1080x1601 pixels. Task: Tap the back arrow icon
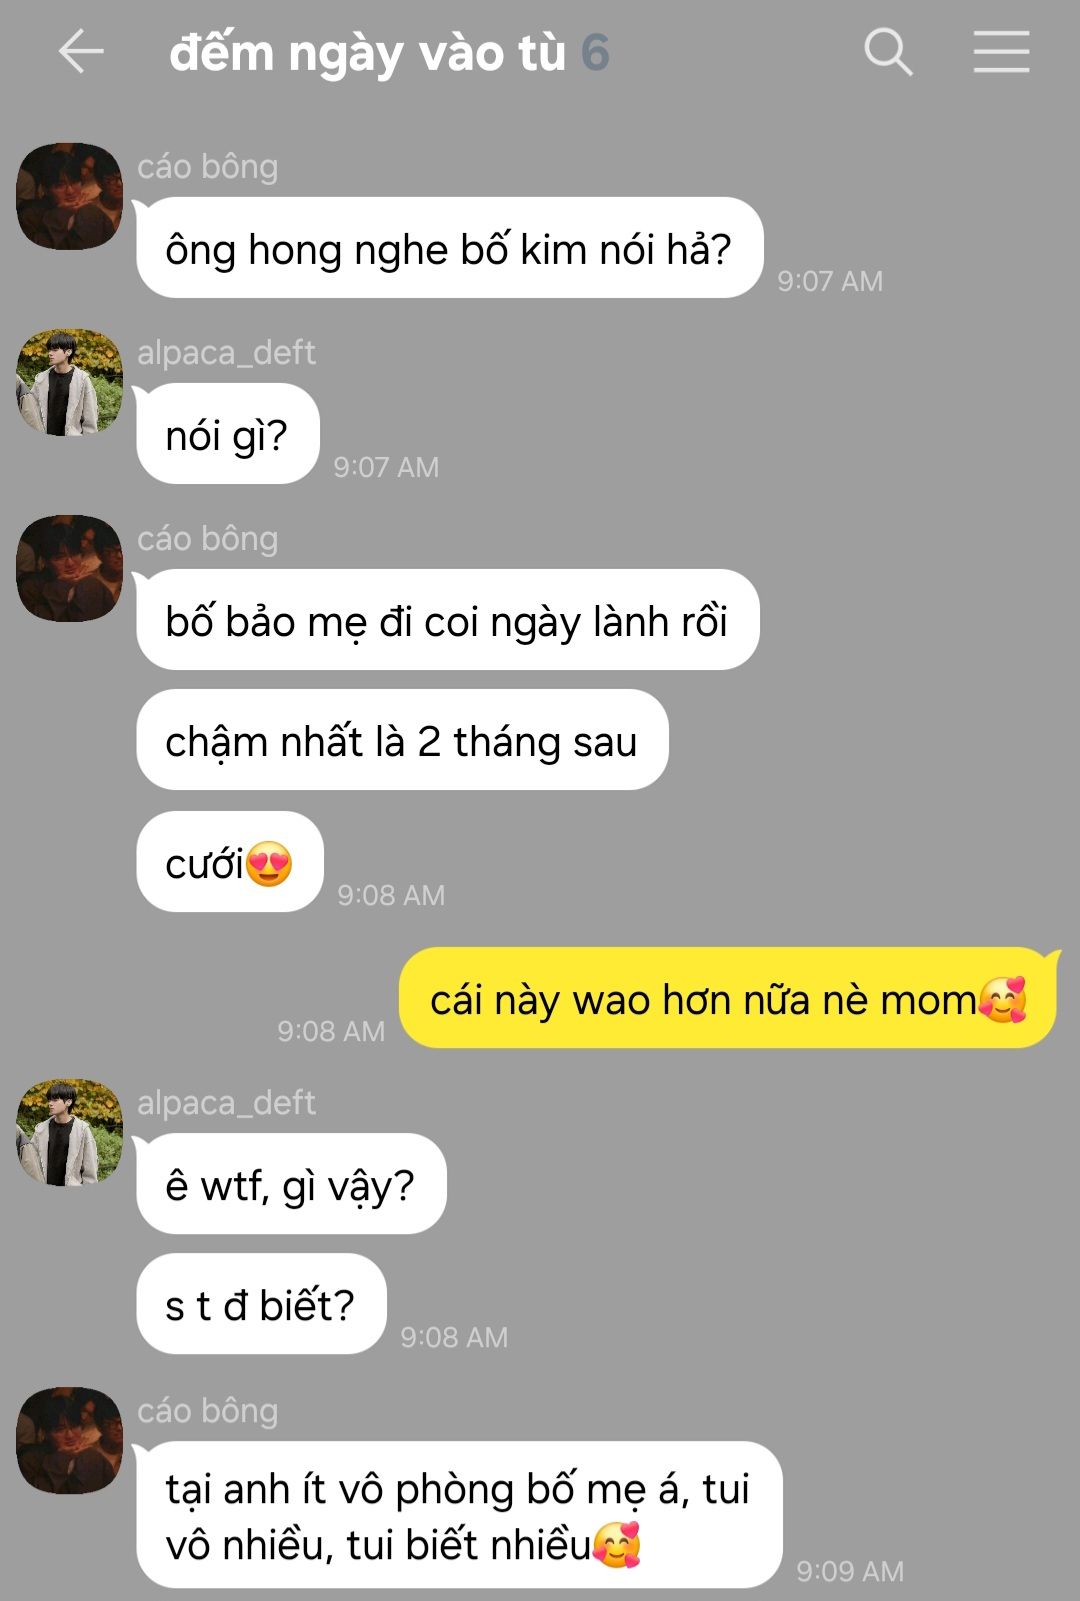click(x=81, y=52)
